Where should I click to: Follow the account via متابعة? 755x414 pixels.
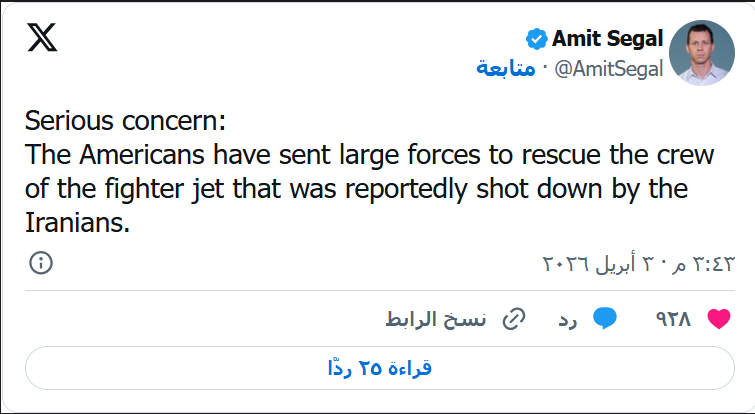tap(504, 68)
